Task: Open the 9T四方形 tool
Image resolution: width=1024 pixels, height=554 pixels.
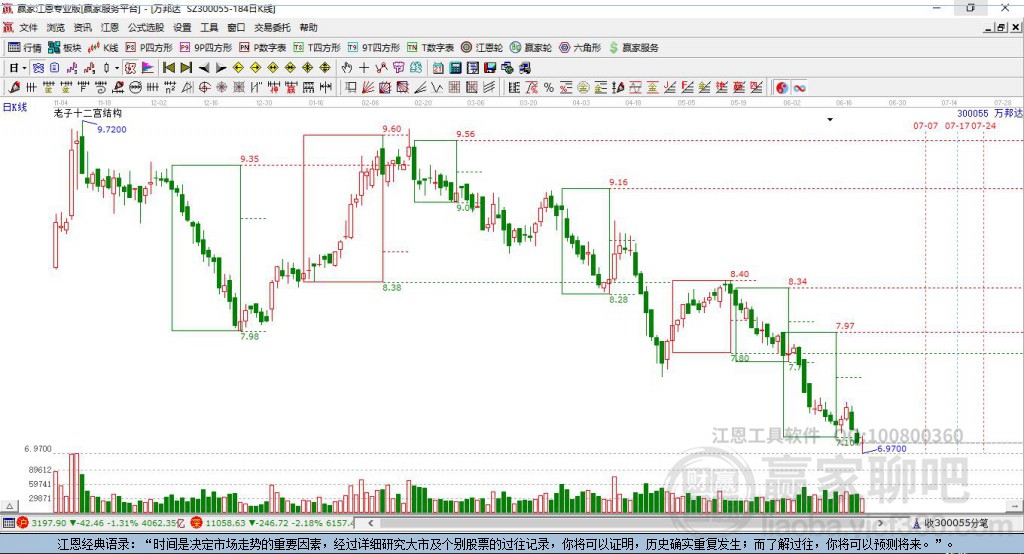Action: [374, 48]
